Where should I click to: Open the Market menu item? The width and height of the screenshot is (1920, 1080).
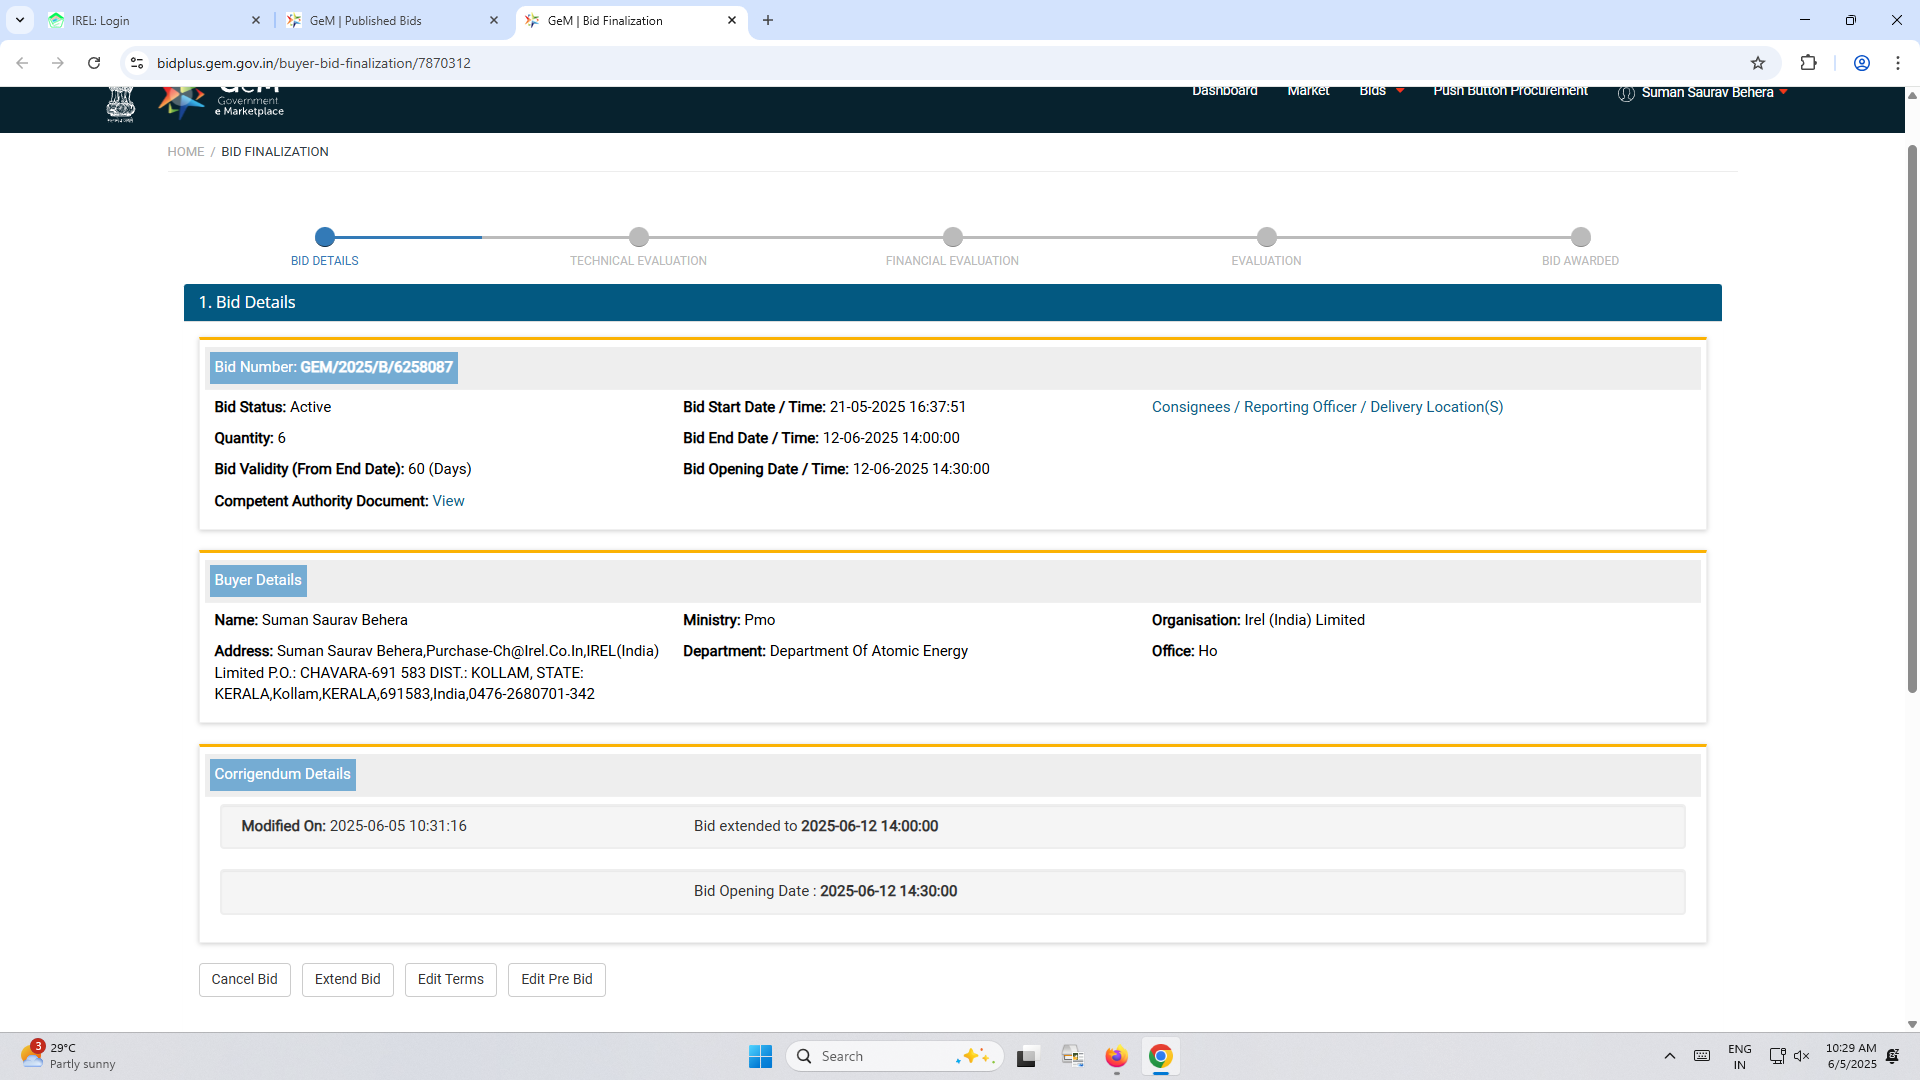coord(1308,91)
